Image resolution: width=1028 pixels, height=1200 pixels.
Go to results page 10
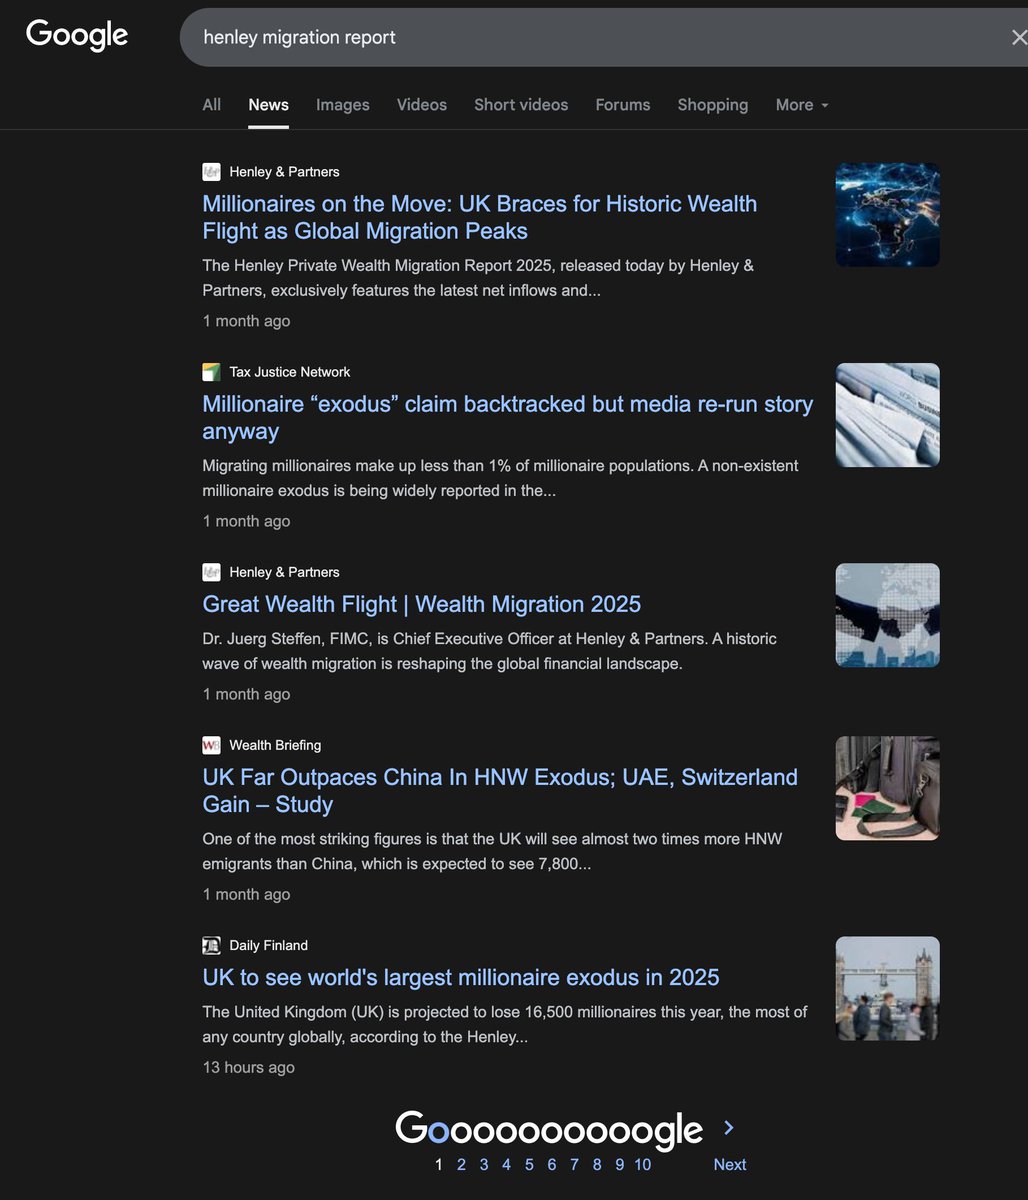tap(642, 1164)
